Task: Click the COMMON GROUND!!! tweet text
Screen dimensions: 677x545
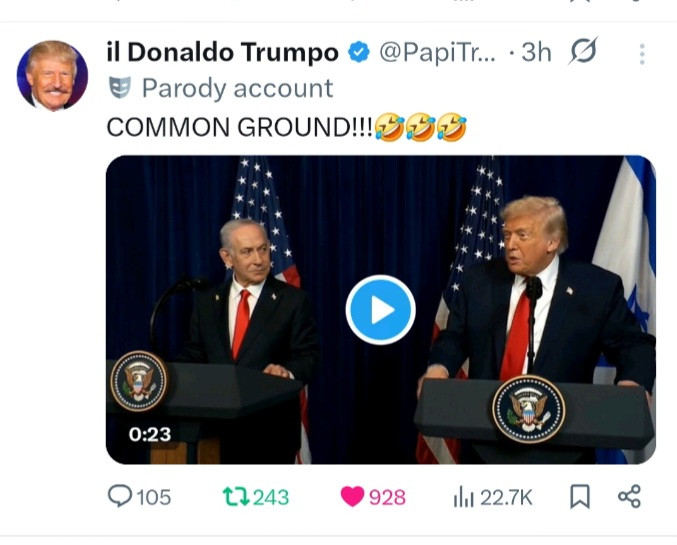Action: 240,128
